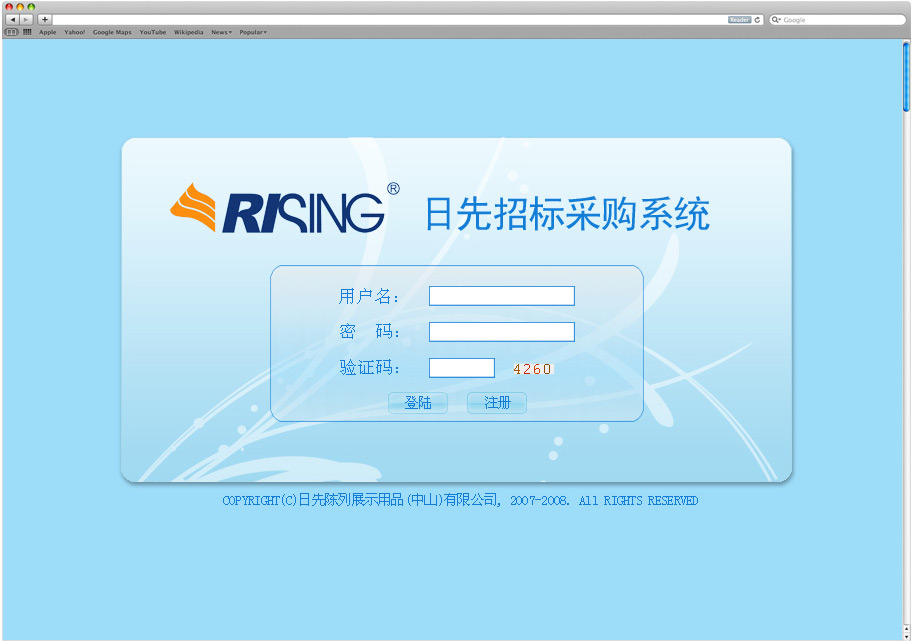Click the Reader button in address bar
This screenshot has width=914, height=641.
[x=739, y=20]
